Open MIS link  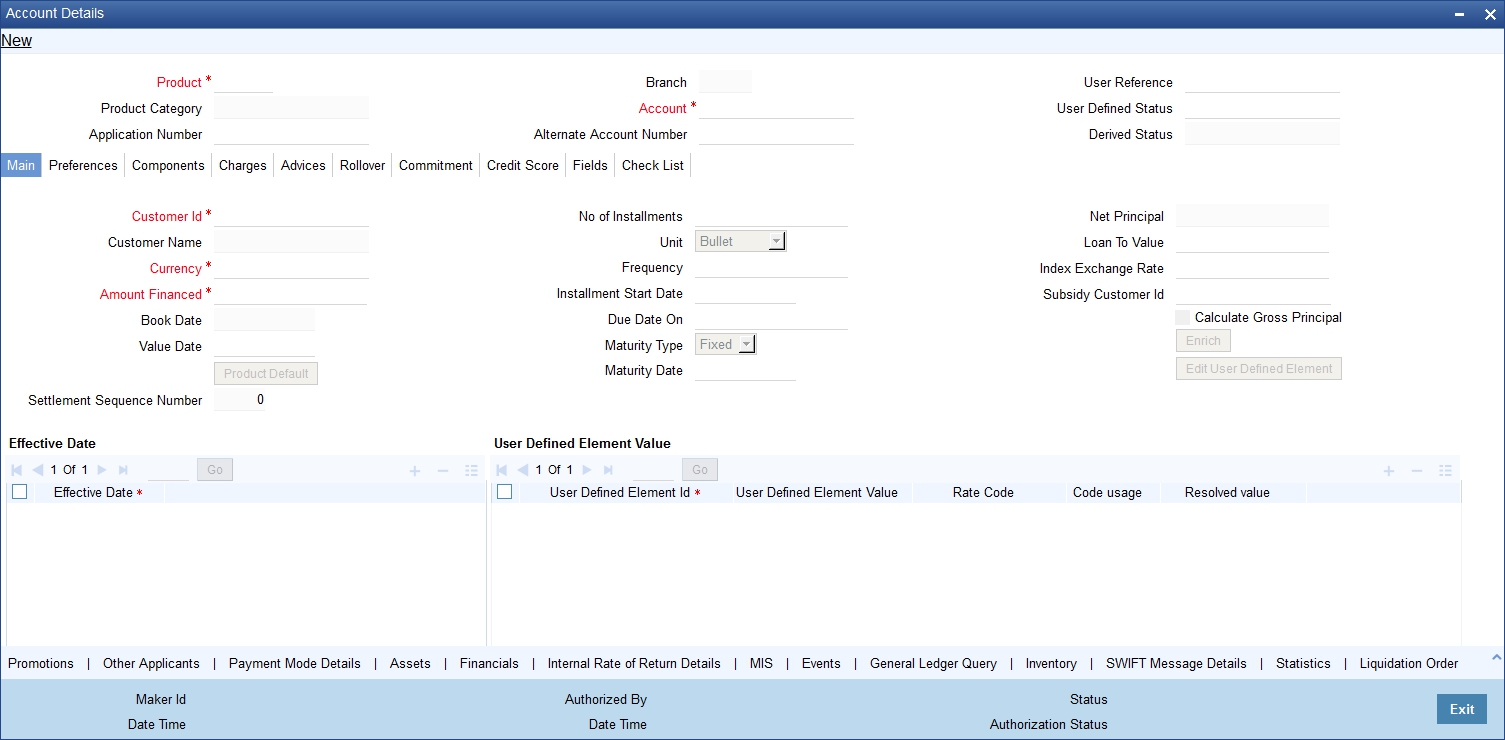pos(761,663)
